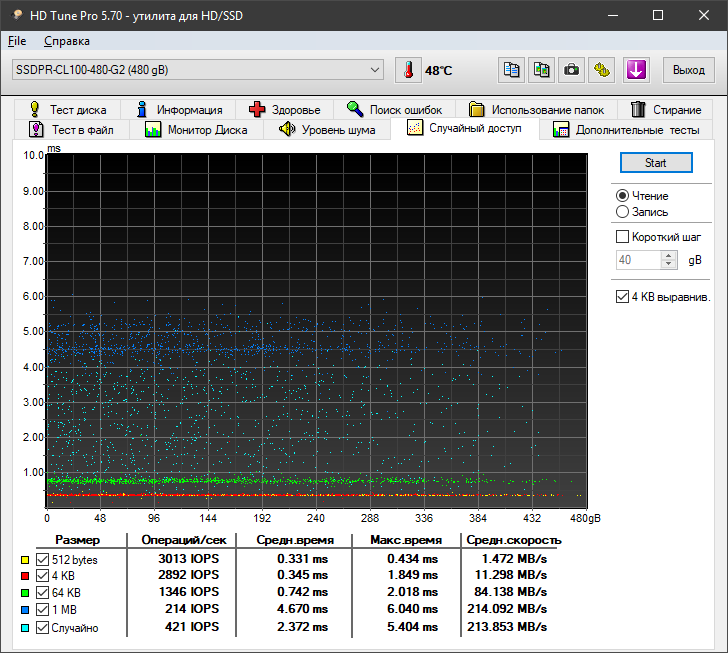728x653 pixels.
Task: Click the 48°C temperature reading
Action: [x=438, y=71]
